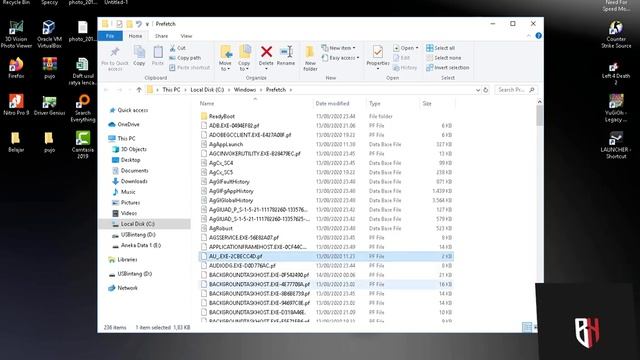Image resolution: width=640 pixels, height=360 pixels.
Task: Open Oracle VM VirtualBox desktop icon
Action: tap(49, 34)
